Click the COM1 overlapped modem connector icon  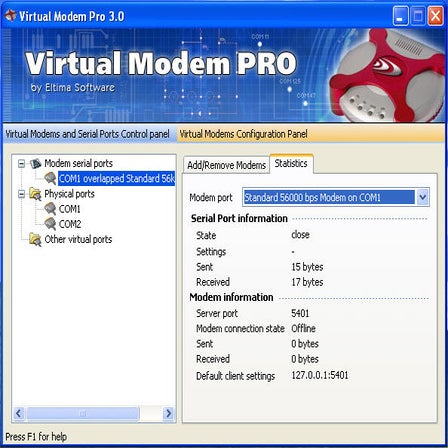pyautogui.click(x=50, y=178)
